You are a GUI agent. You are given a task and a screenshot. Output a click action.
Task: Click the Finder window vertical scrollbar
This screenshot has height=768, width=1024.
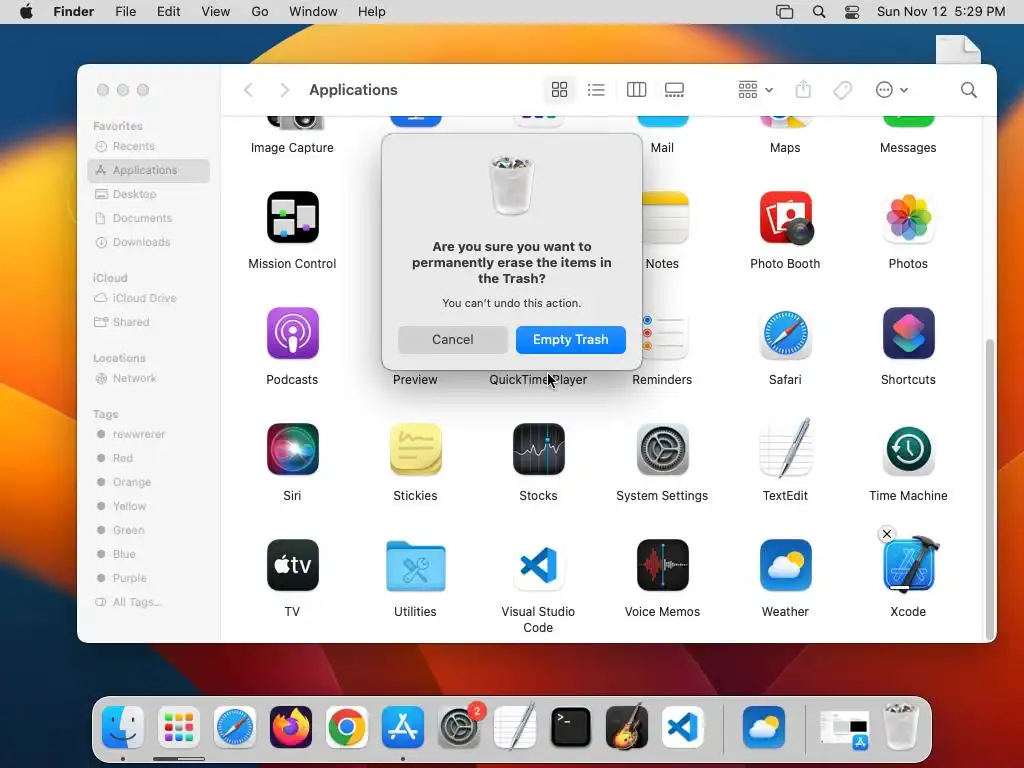tap(990, 488)
